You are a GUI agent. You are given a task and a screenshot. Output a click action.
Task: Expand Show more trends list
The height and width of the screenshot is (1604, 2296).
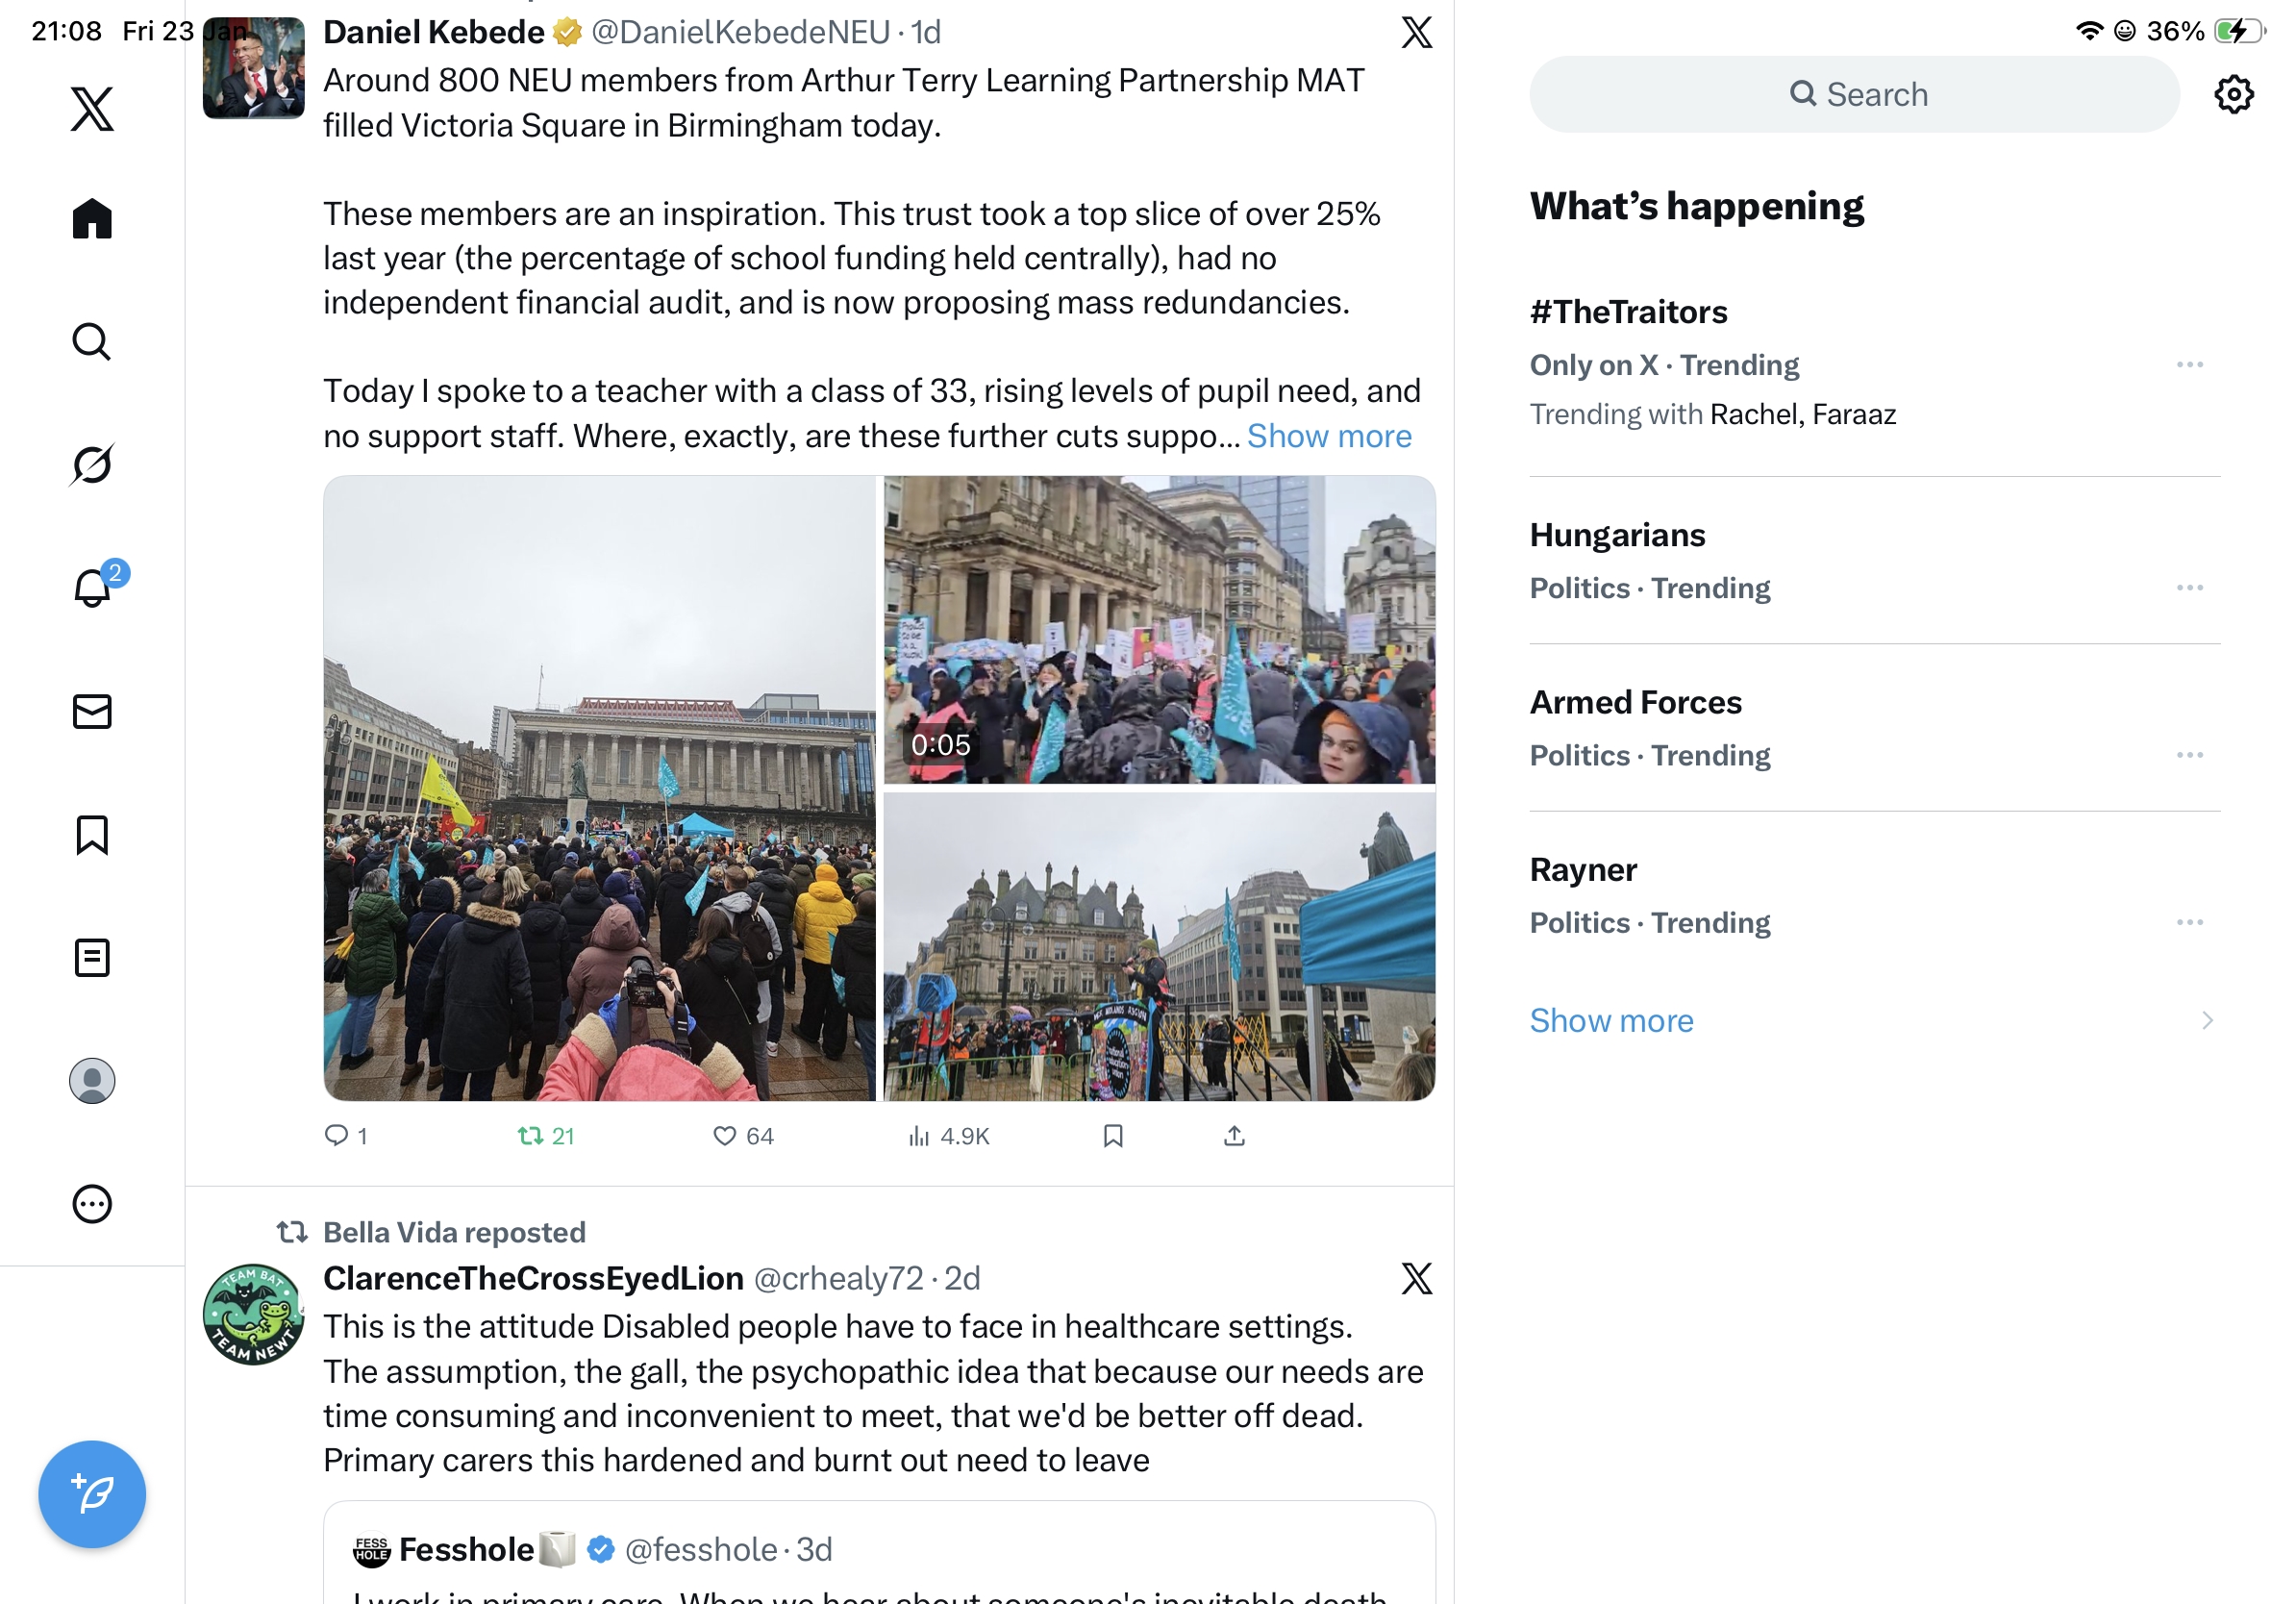click(1611, 1020)
